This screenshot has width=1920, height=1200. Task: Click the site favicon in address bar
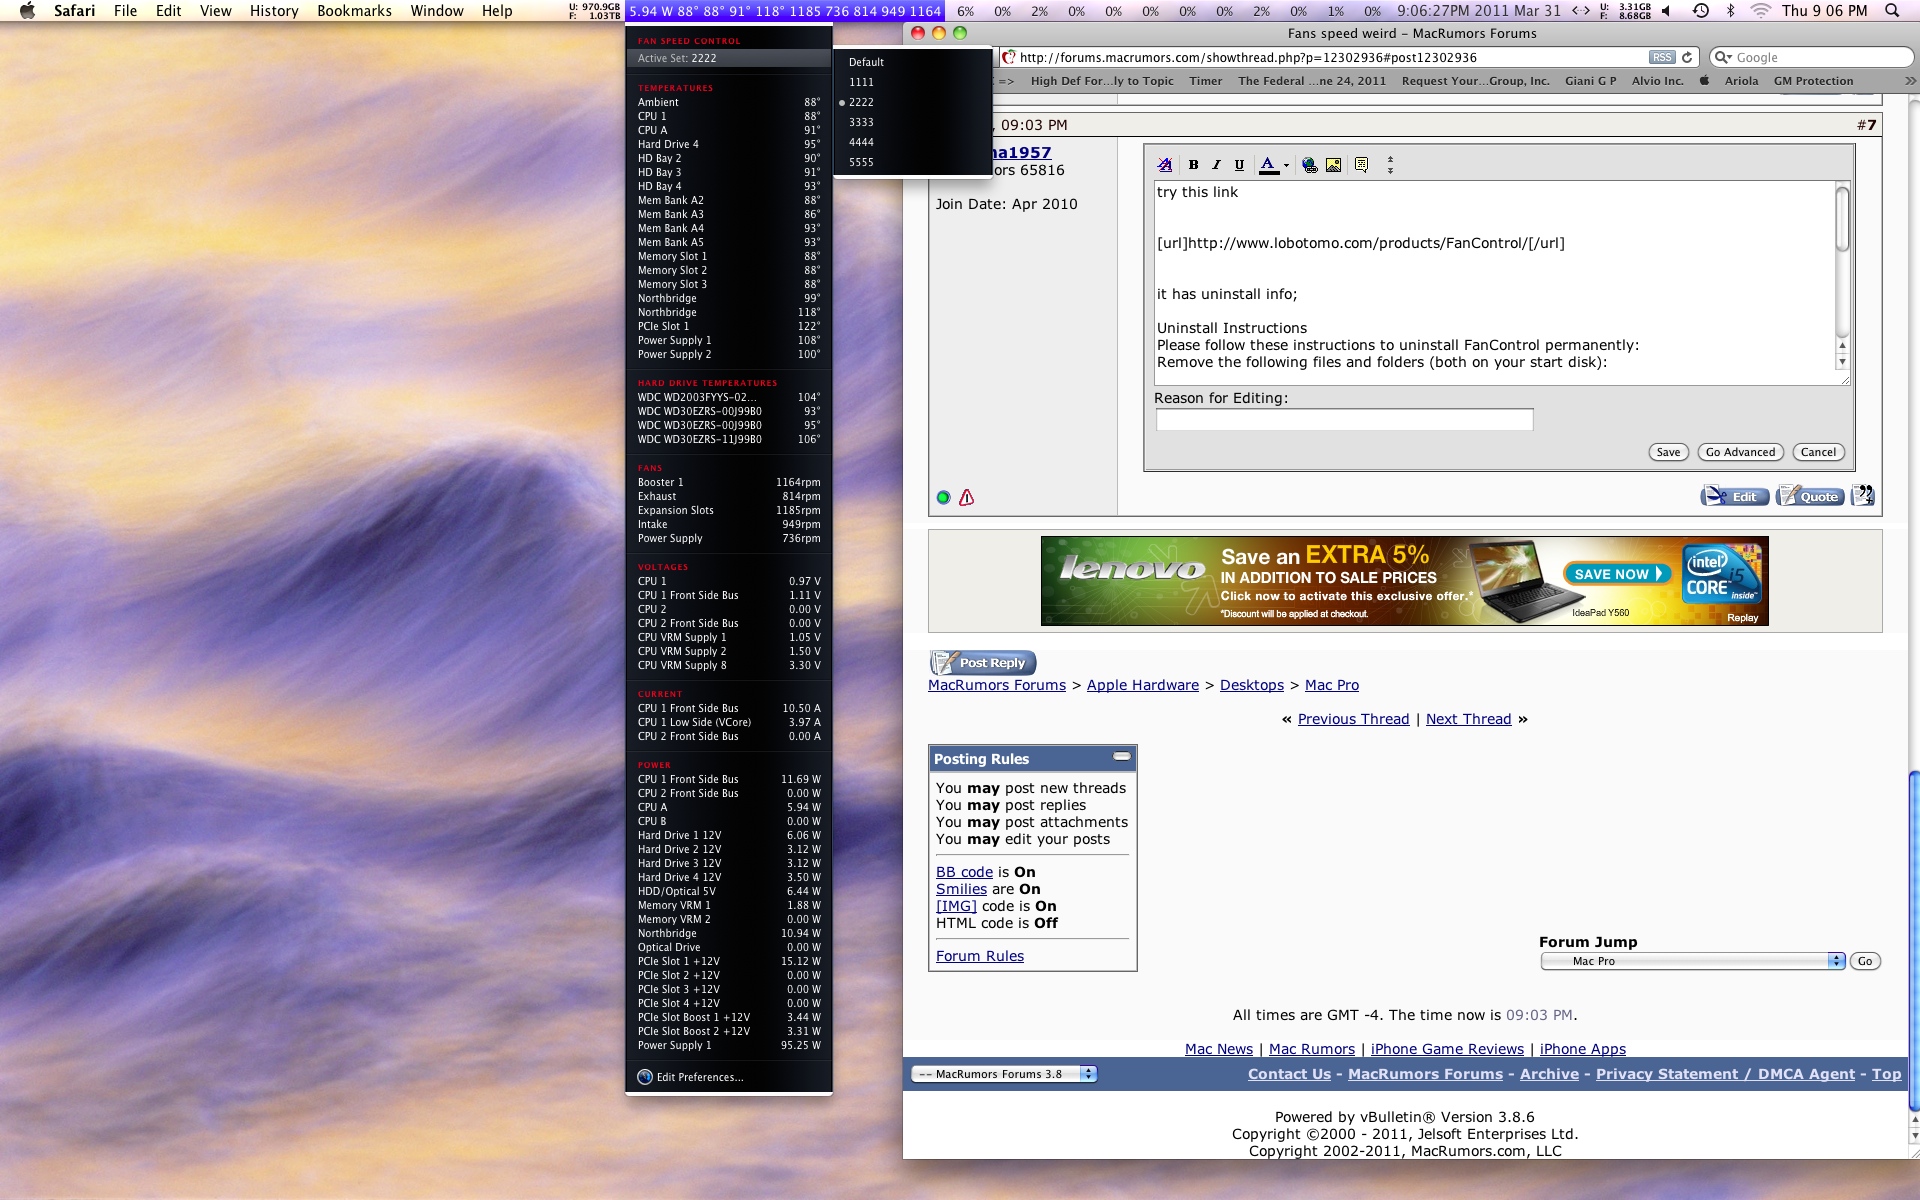[1009, 57]
